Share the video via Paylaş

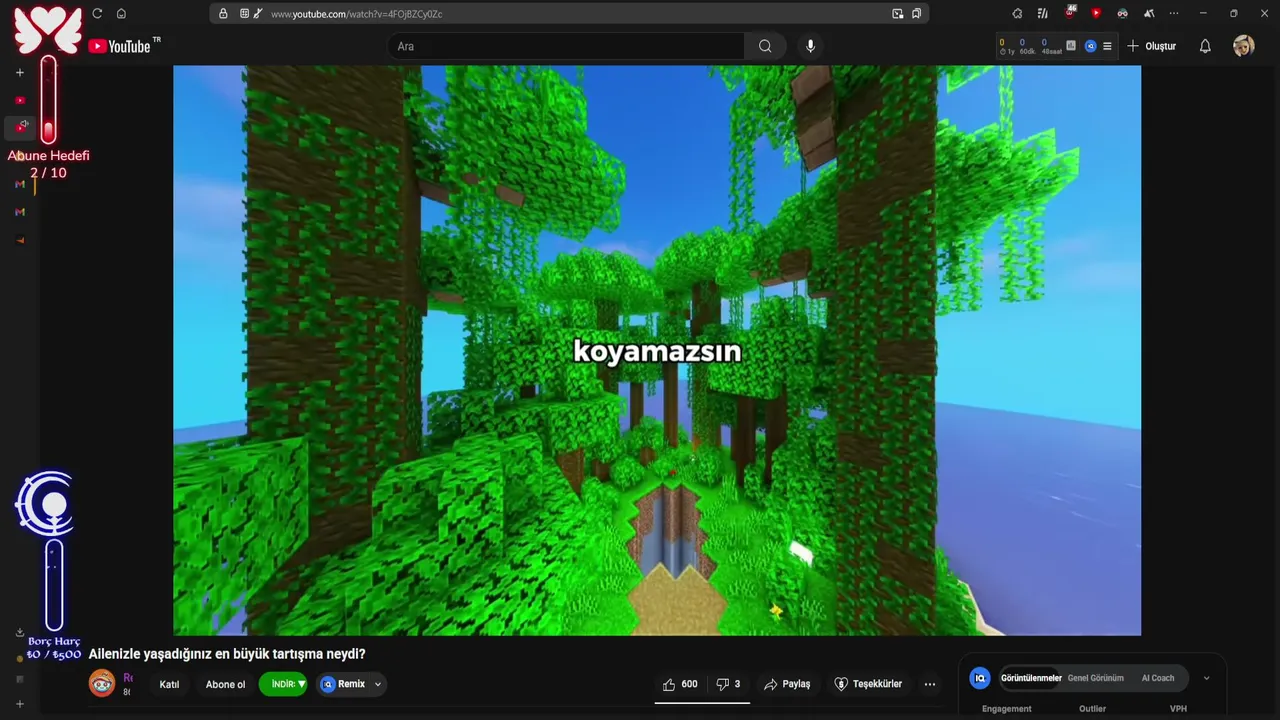(x=787, y=684)
